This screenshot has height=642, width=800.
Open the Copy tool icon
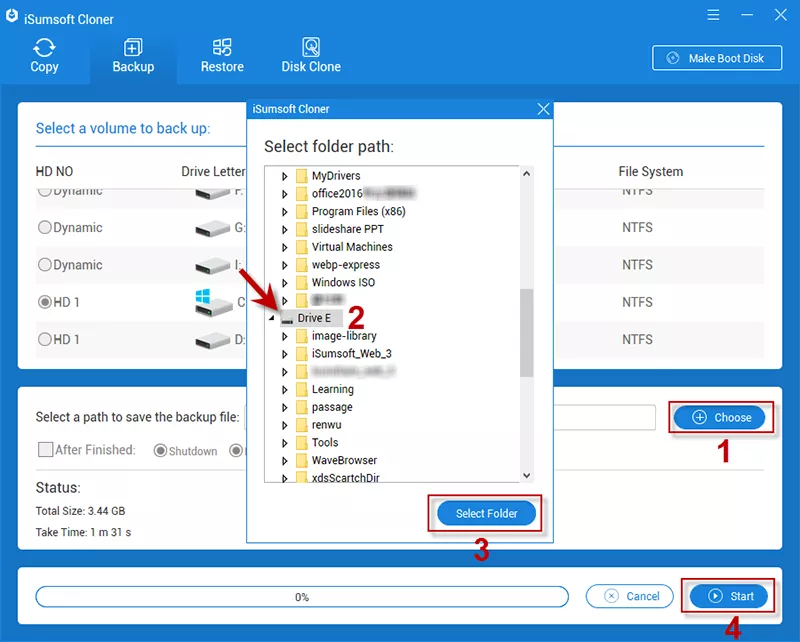coord(44,47)
